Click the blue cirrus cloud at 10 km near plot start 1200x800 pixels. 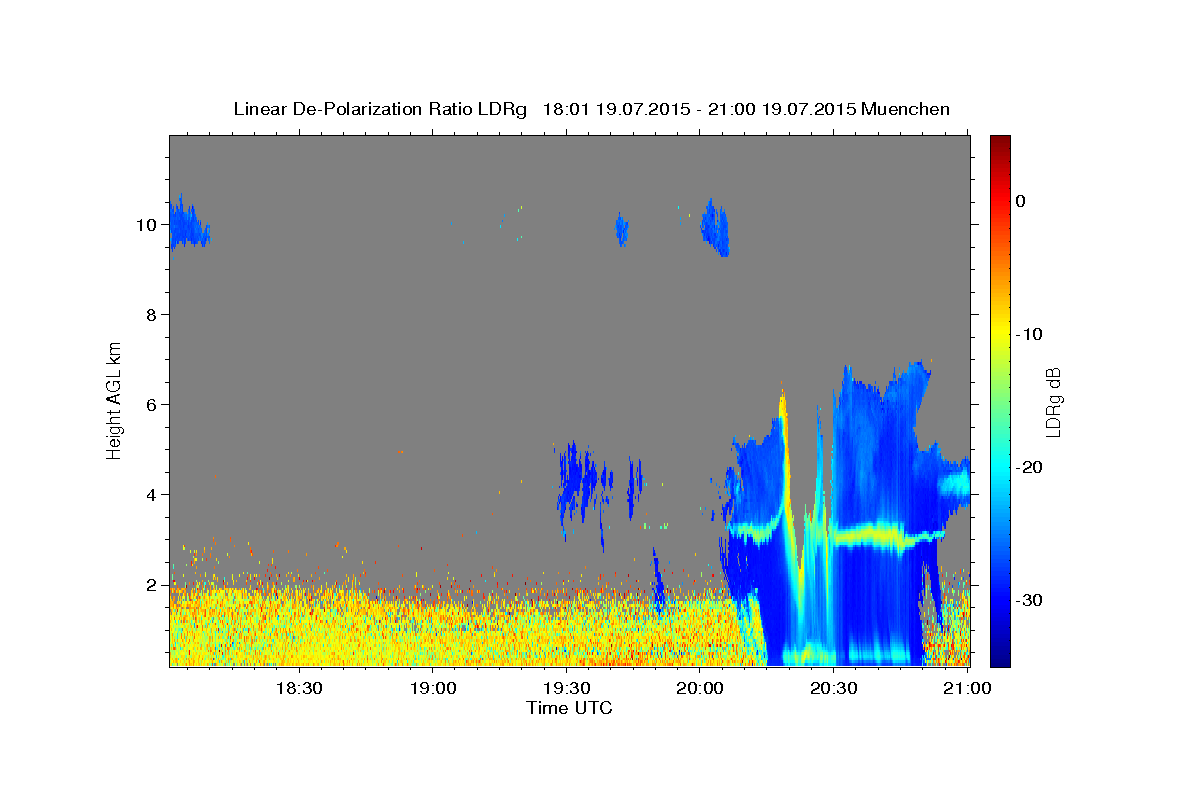pos(188,225)
